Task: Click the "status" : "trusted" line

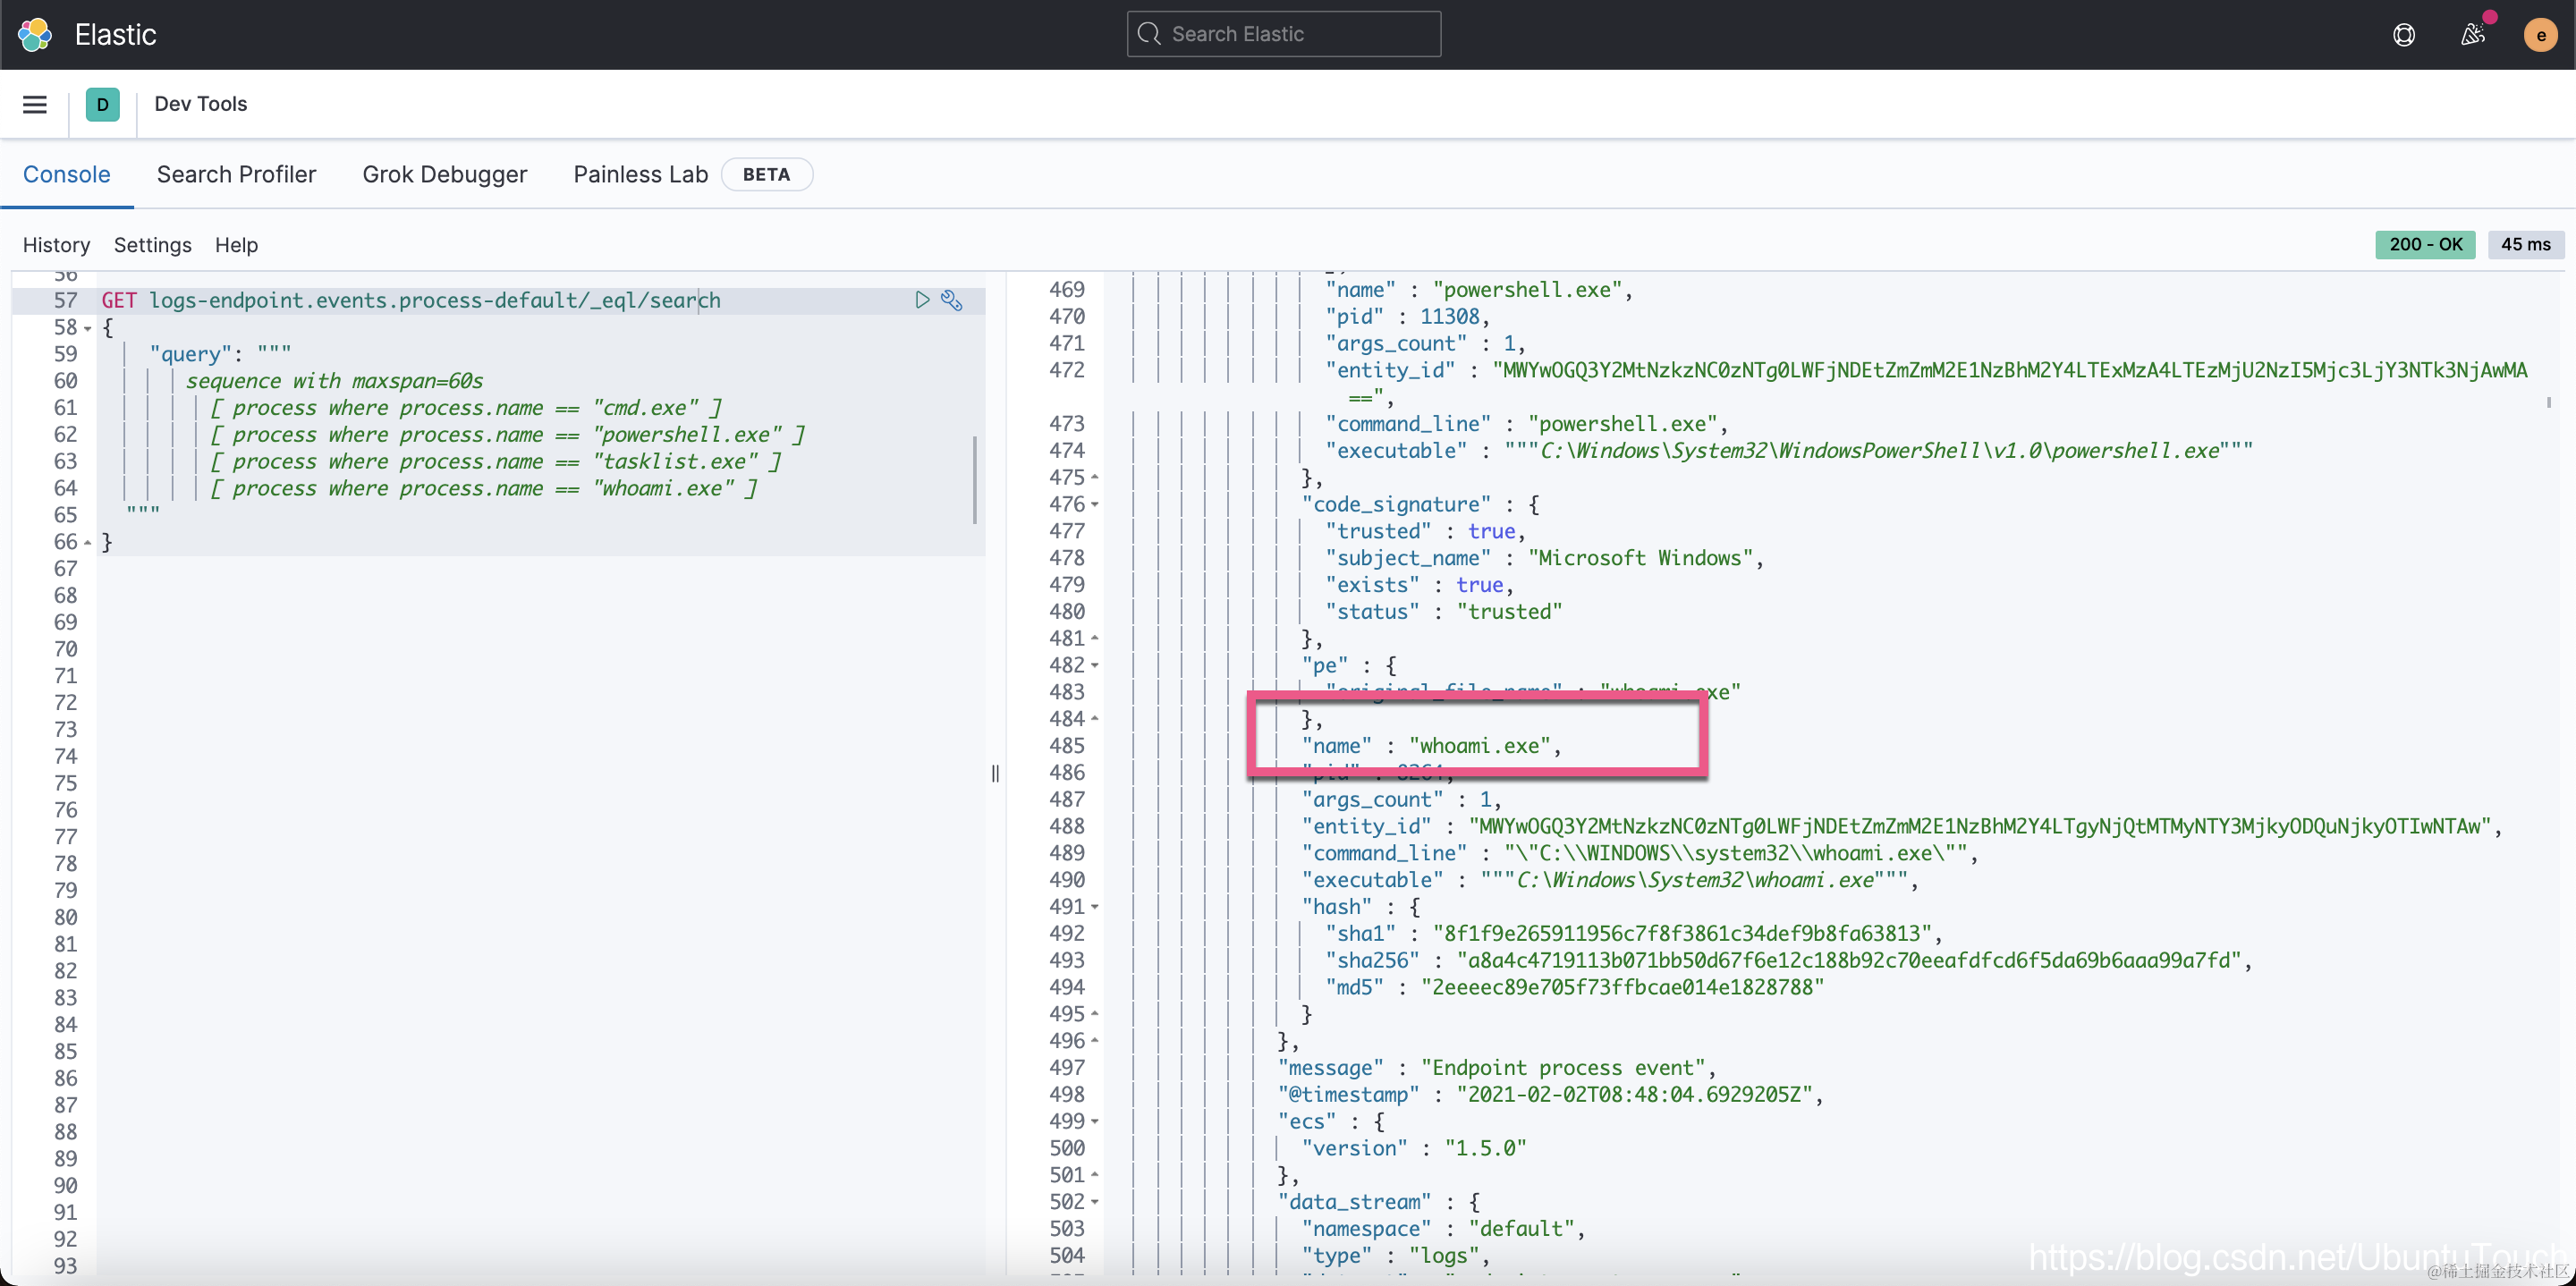Action: [x=1443, y=612]
